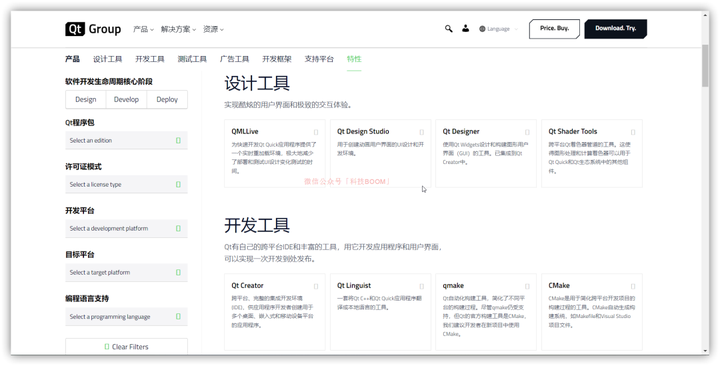Click the Qt程序包 filter label
720x366 pixels.
80,123
